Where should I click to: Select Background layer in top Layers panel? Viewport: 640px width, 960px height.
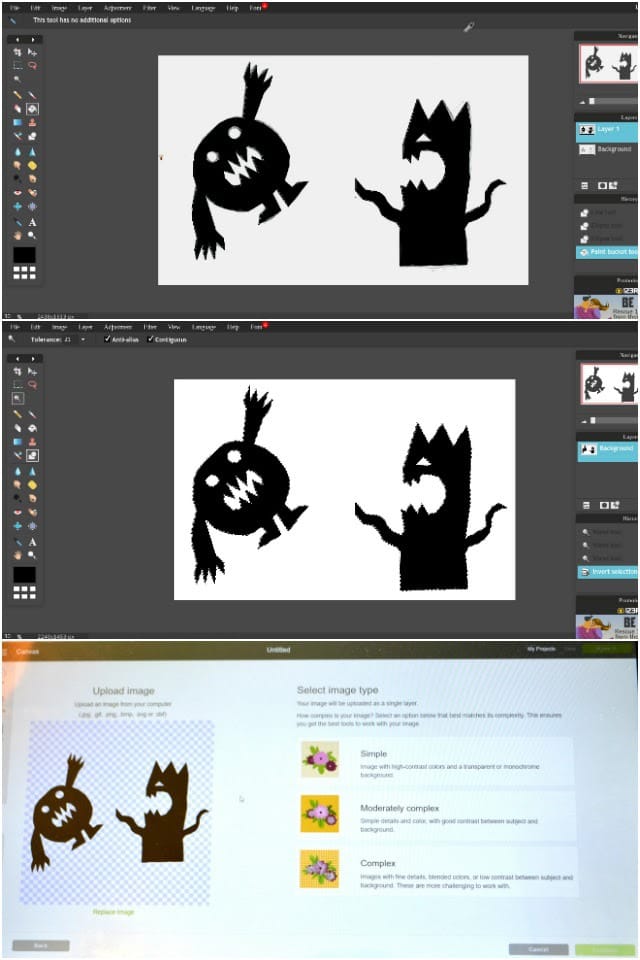click(x=607, y=149)
